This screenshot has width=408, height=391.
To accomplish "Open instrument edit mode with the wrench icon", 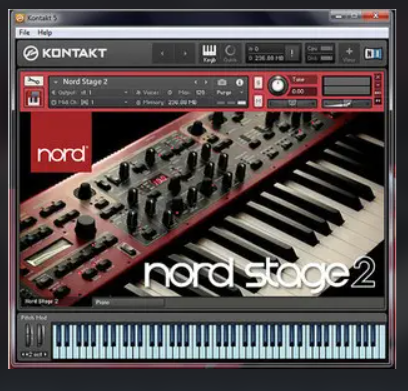I will (x=34, y=81).
